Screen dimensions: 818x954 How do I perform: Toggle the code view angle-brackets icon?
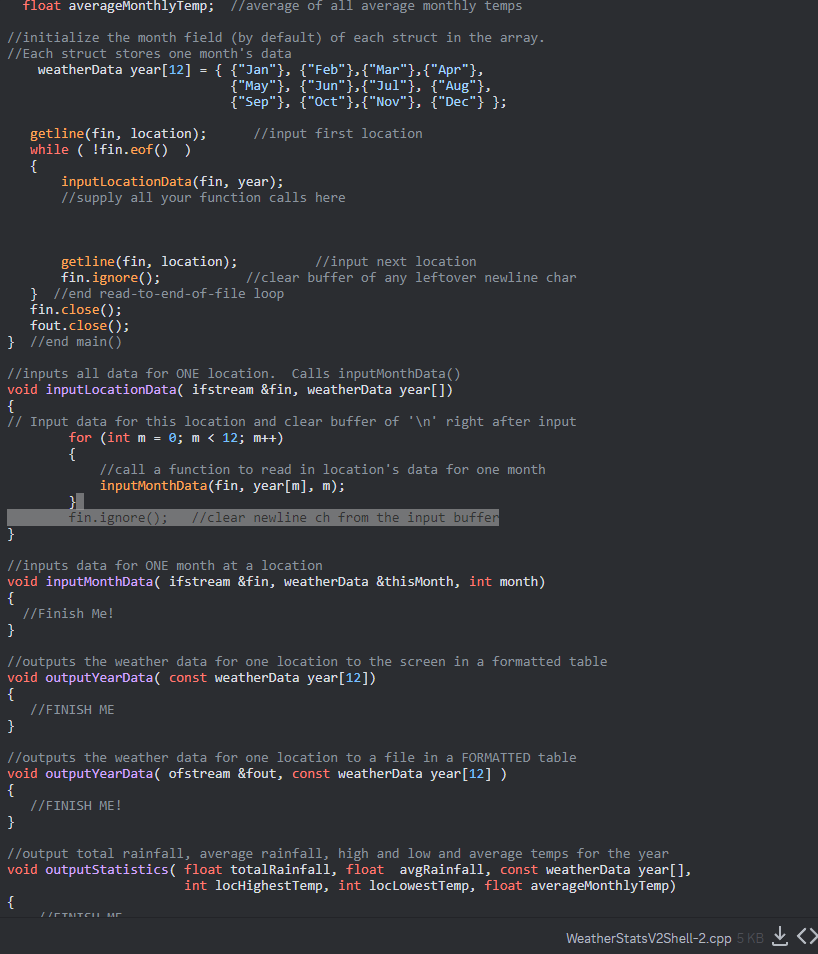pos(808,936)
